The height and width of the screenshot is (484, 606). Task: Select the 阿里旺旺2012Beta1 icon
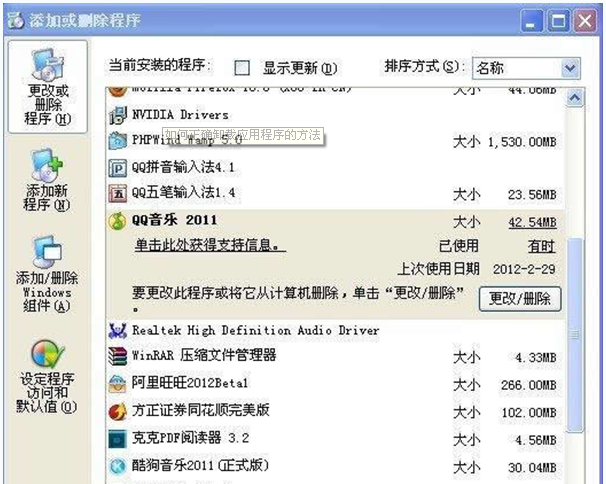point(117,384)
